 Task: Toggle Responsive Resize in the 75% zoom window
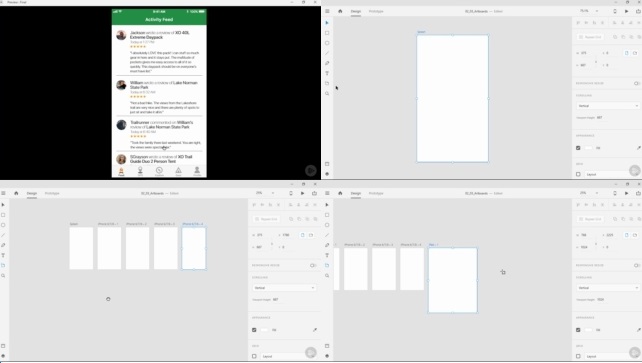637,83
